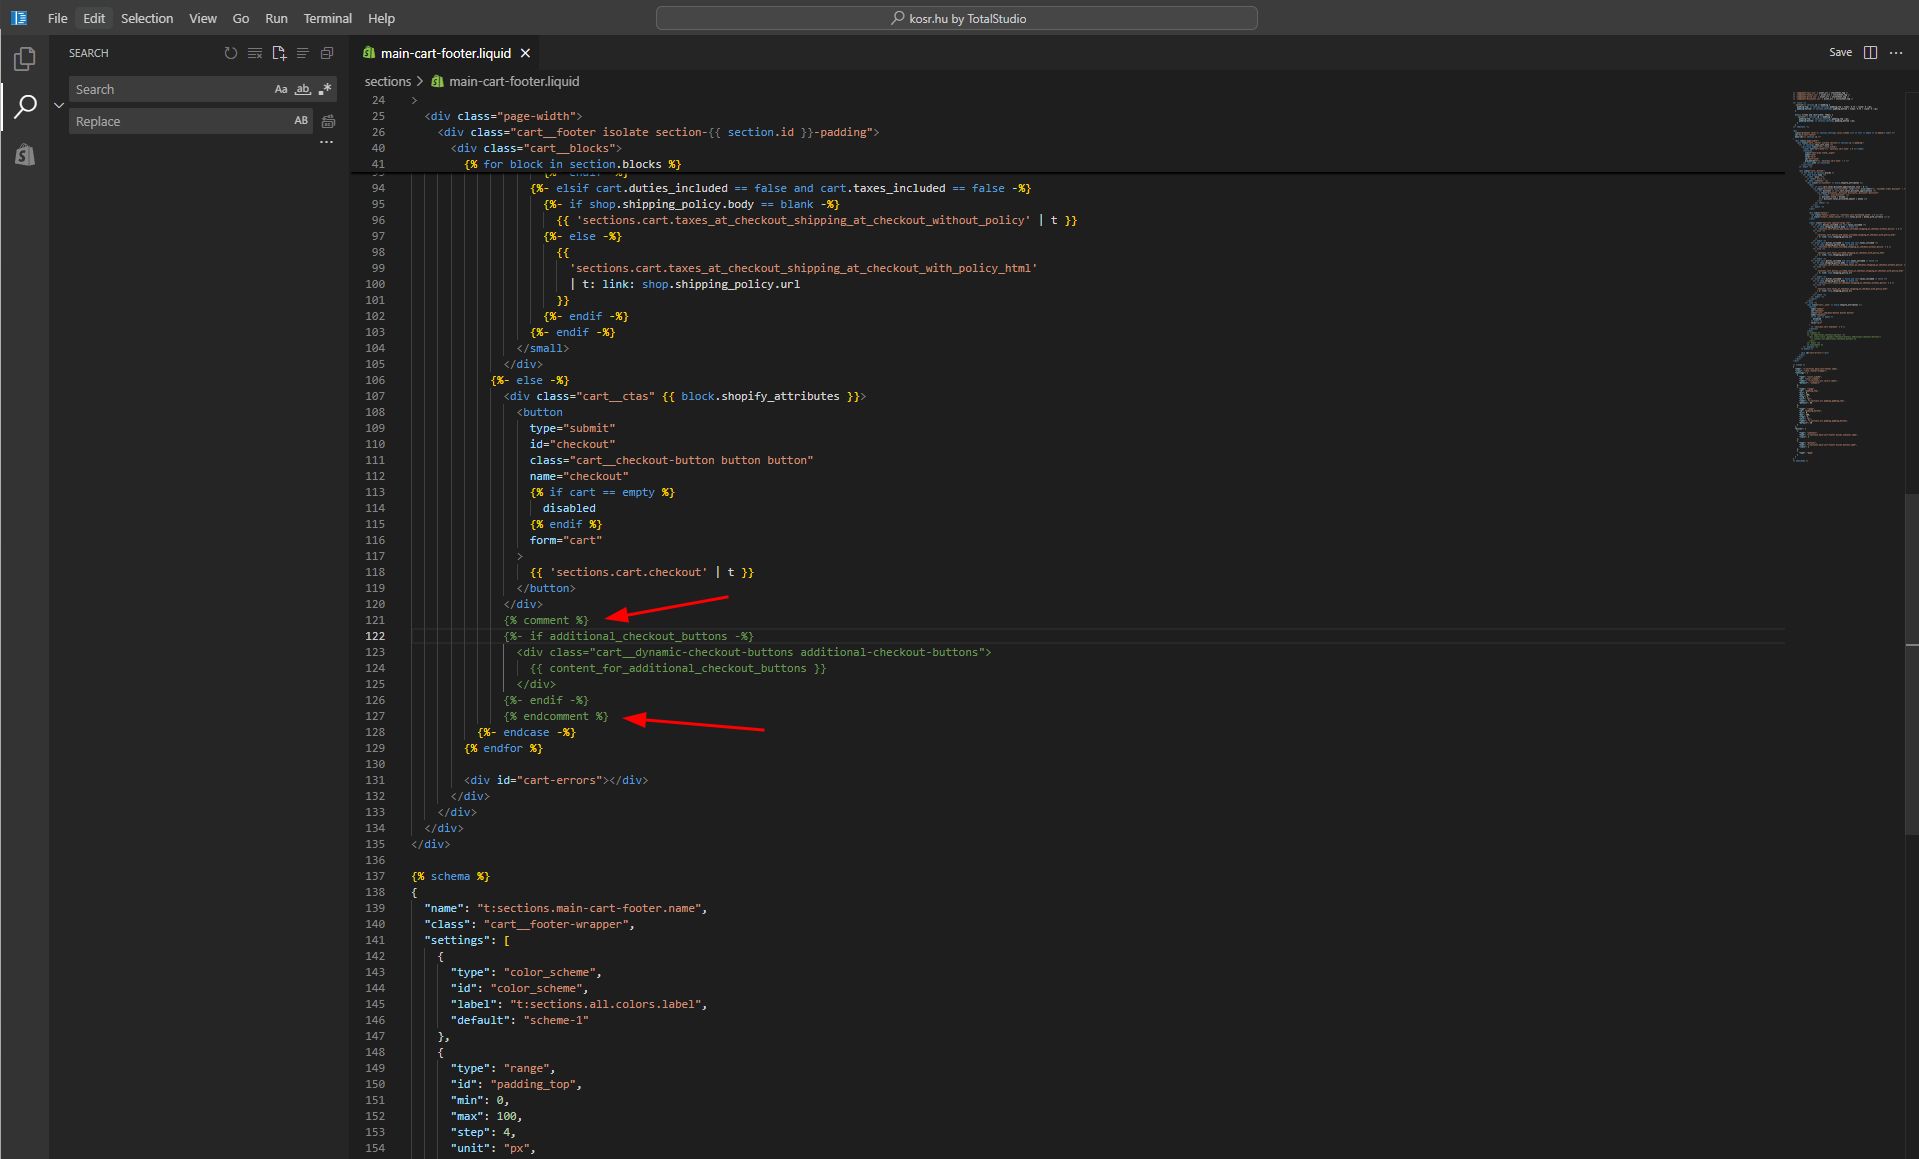The height and width of the screenshot is (1159, 1919).
Task: Open a new search editor
Action: click(279, 53)
